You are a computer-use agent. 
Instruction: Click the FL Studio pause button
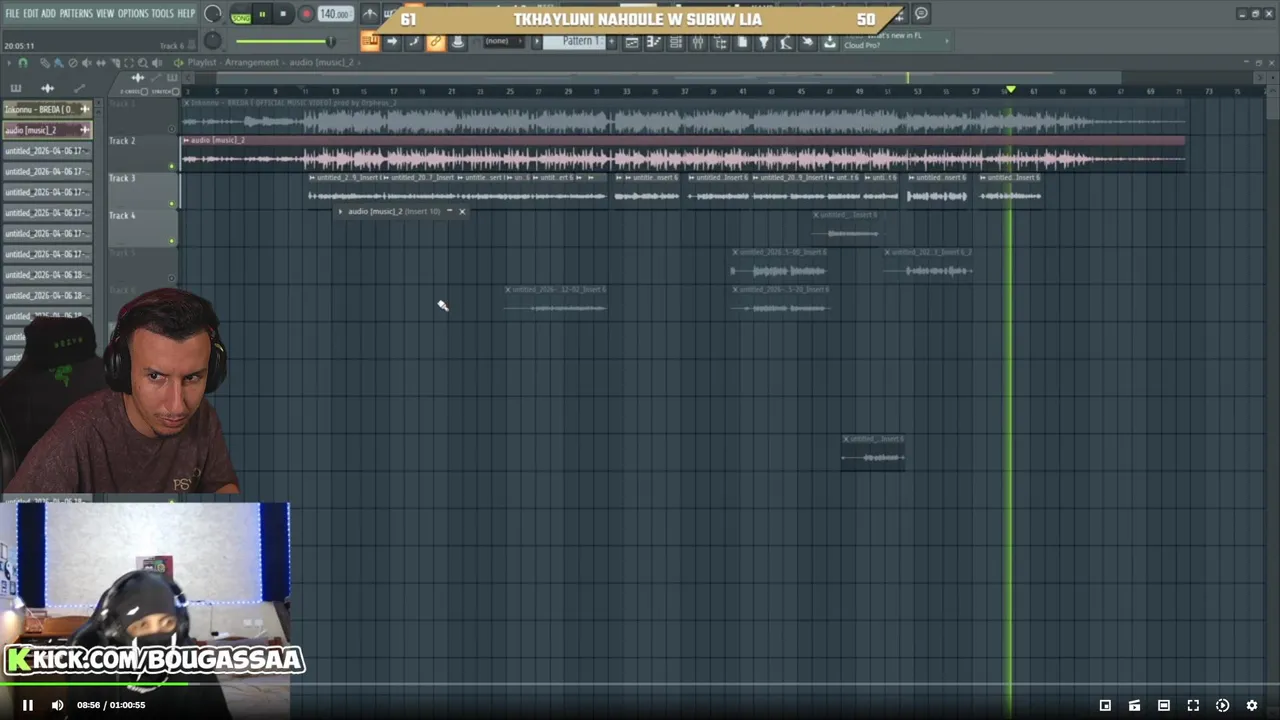click(x=262, y=14)
